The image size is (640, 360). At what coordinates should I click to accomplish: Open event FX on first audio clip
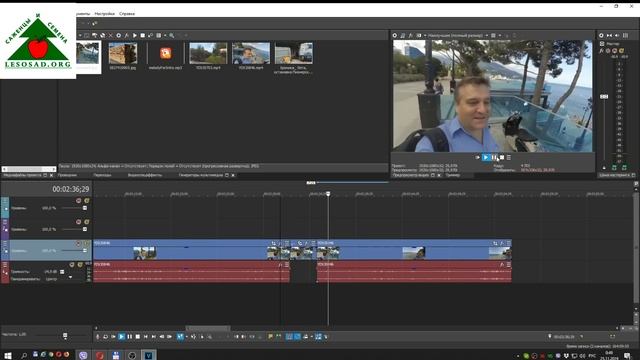(x=280, y=265)
